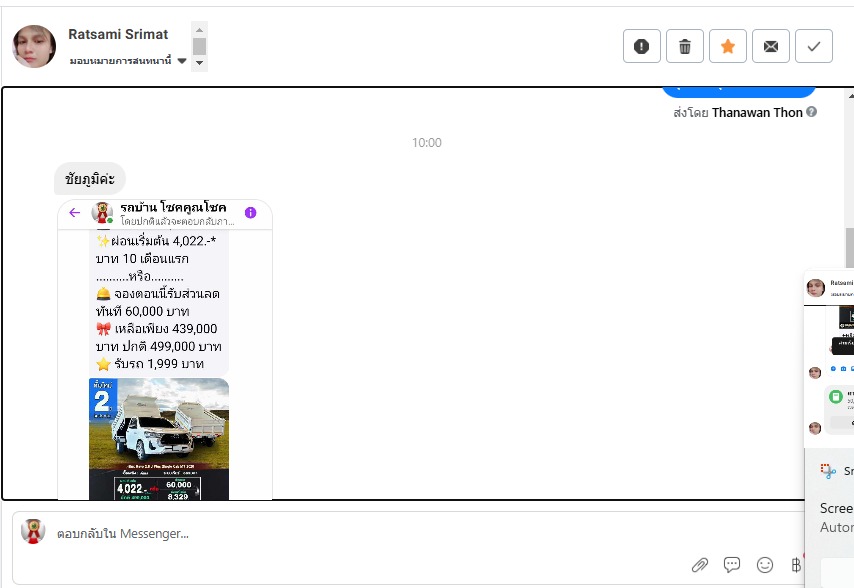Open รถบ้าน โชคคูณโชค page name in screenshot
Screen dimensions: 854x588
click(x=173, y=207)
